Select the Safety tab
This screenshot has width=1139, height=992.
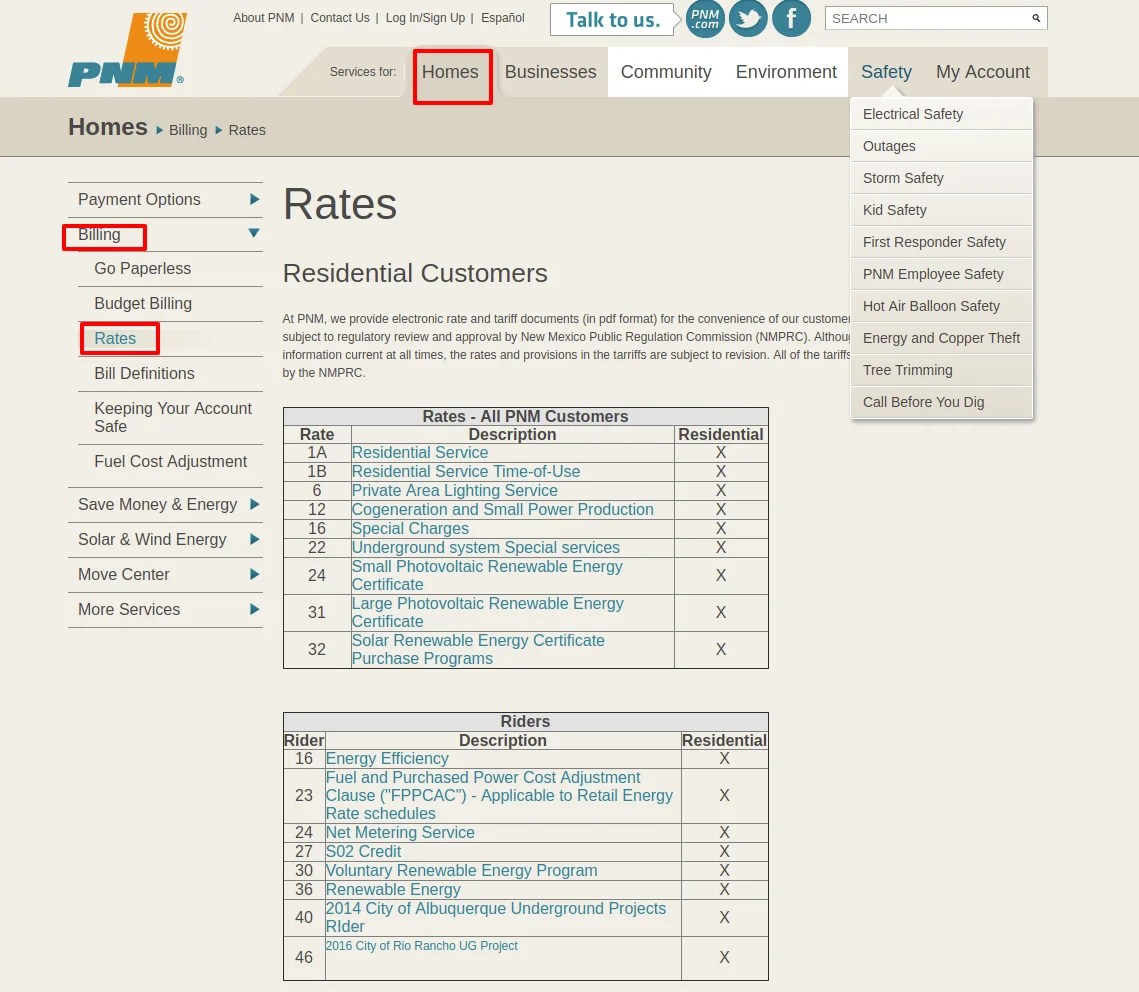pyautogui.click(x=886, y=72)
